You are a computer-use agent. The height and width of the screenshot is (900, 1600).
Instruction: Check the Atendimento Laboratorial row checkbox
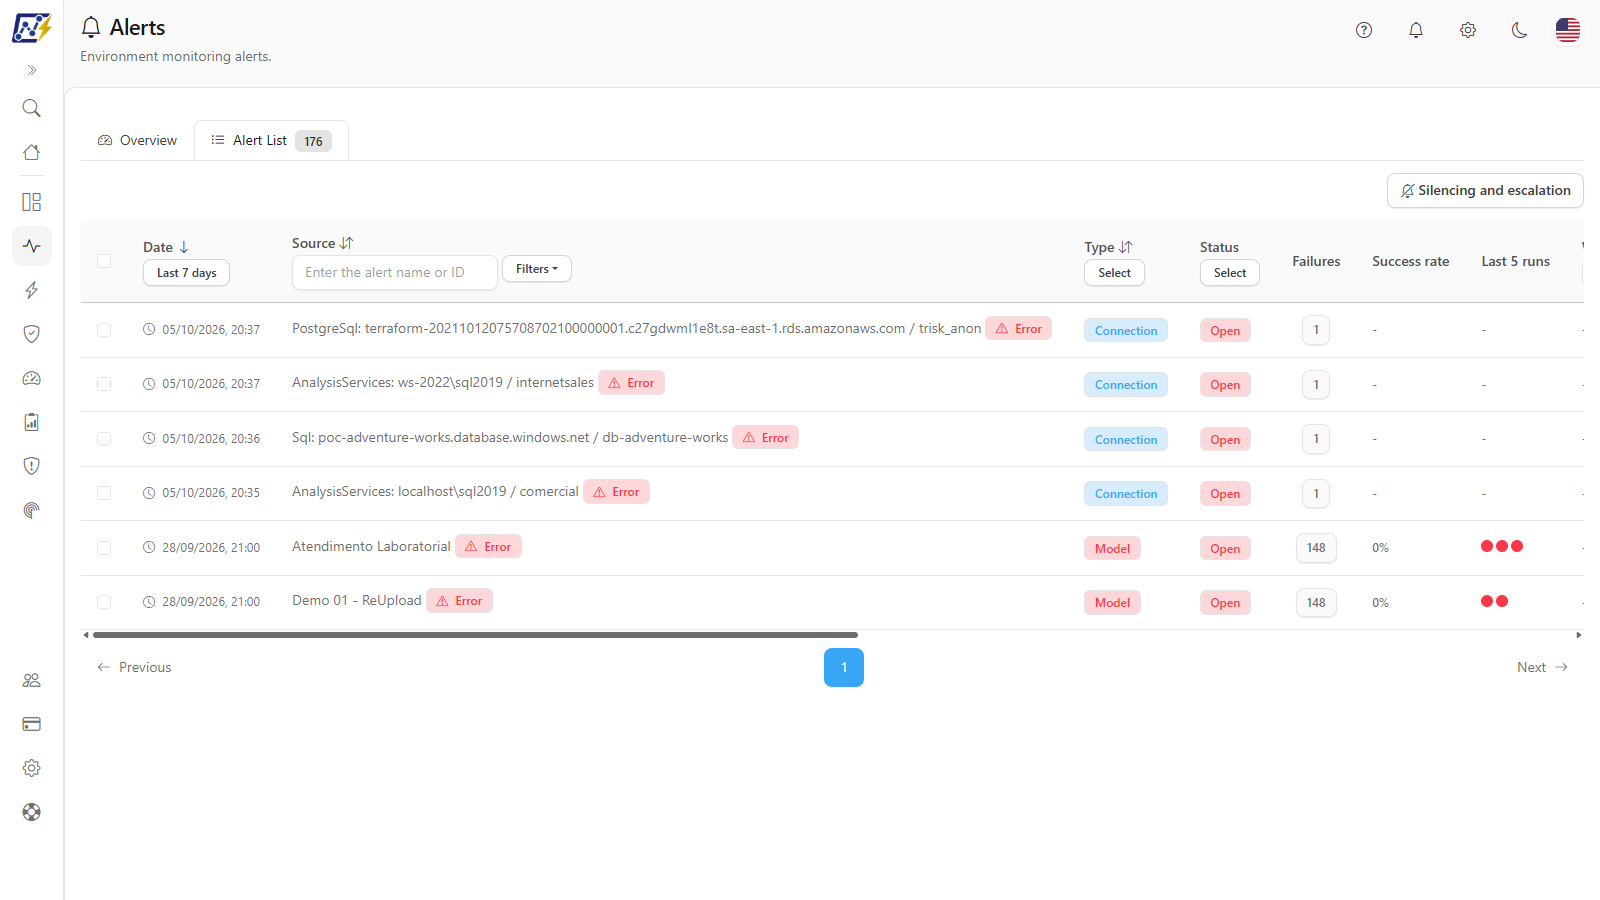pyautogui.click(x=104, y=548)
